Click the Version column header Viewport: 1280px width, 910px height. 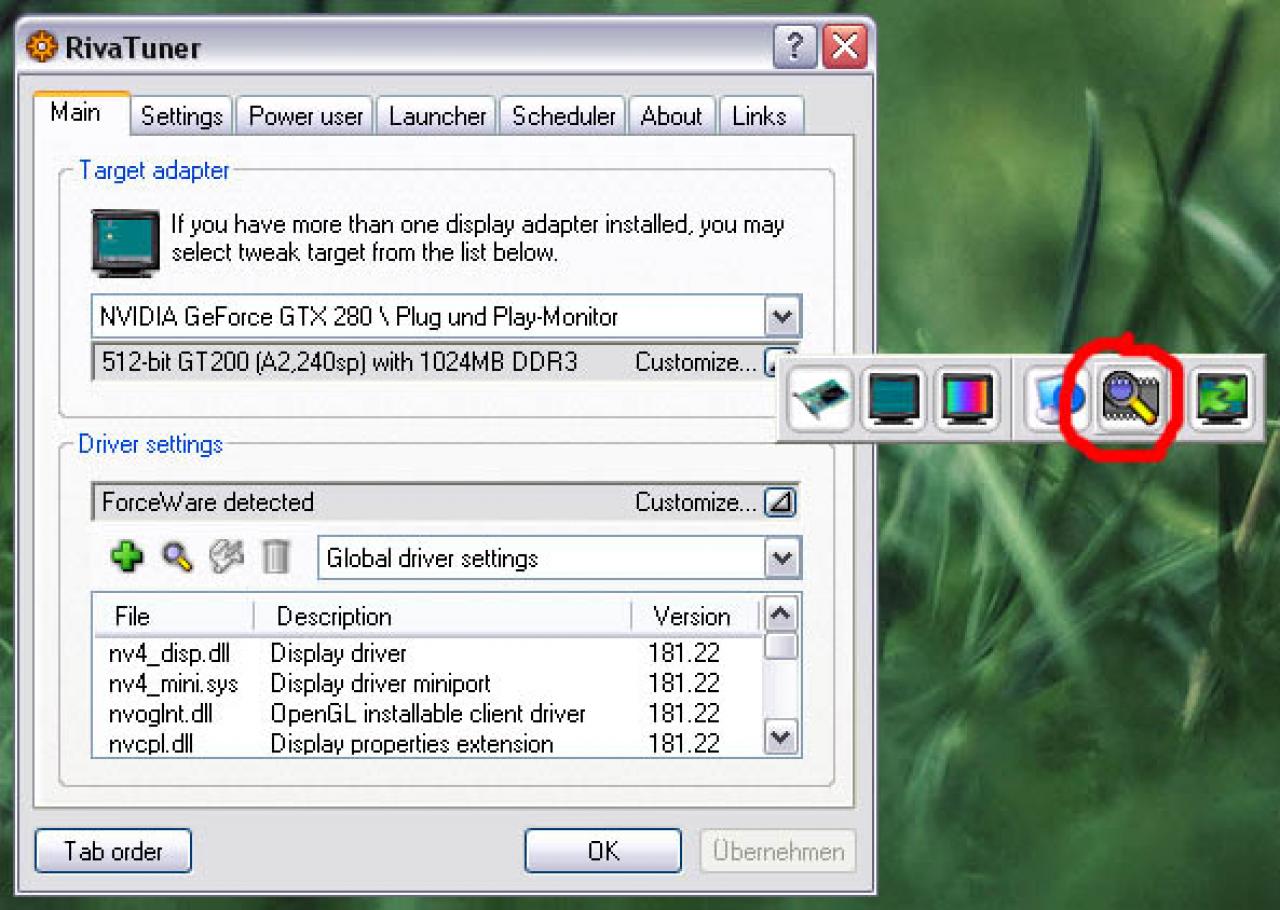(x=696, y=616)
